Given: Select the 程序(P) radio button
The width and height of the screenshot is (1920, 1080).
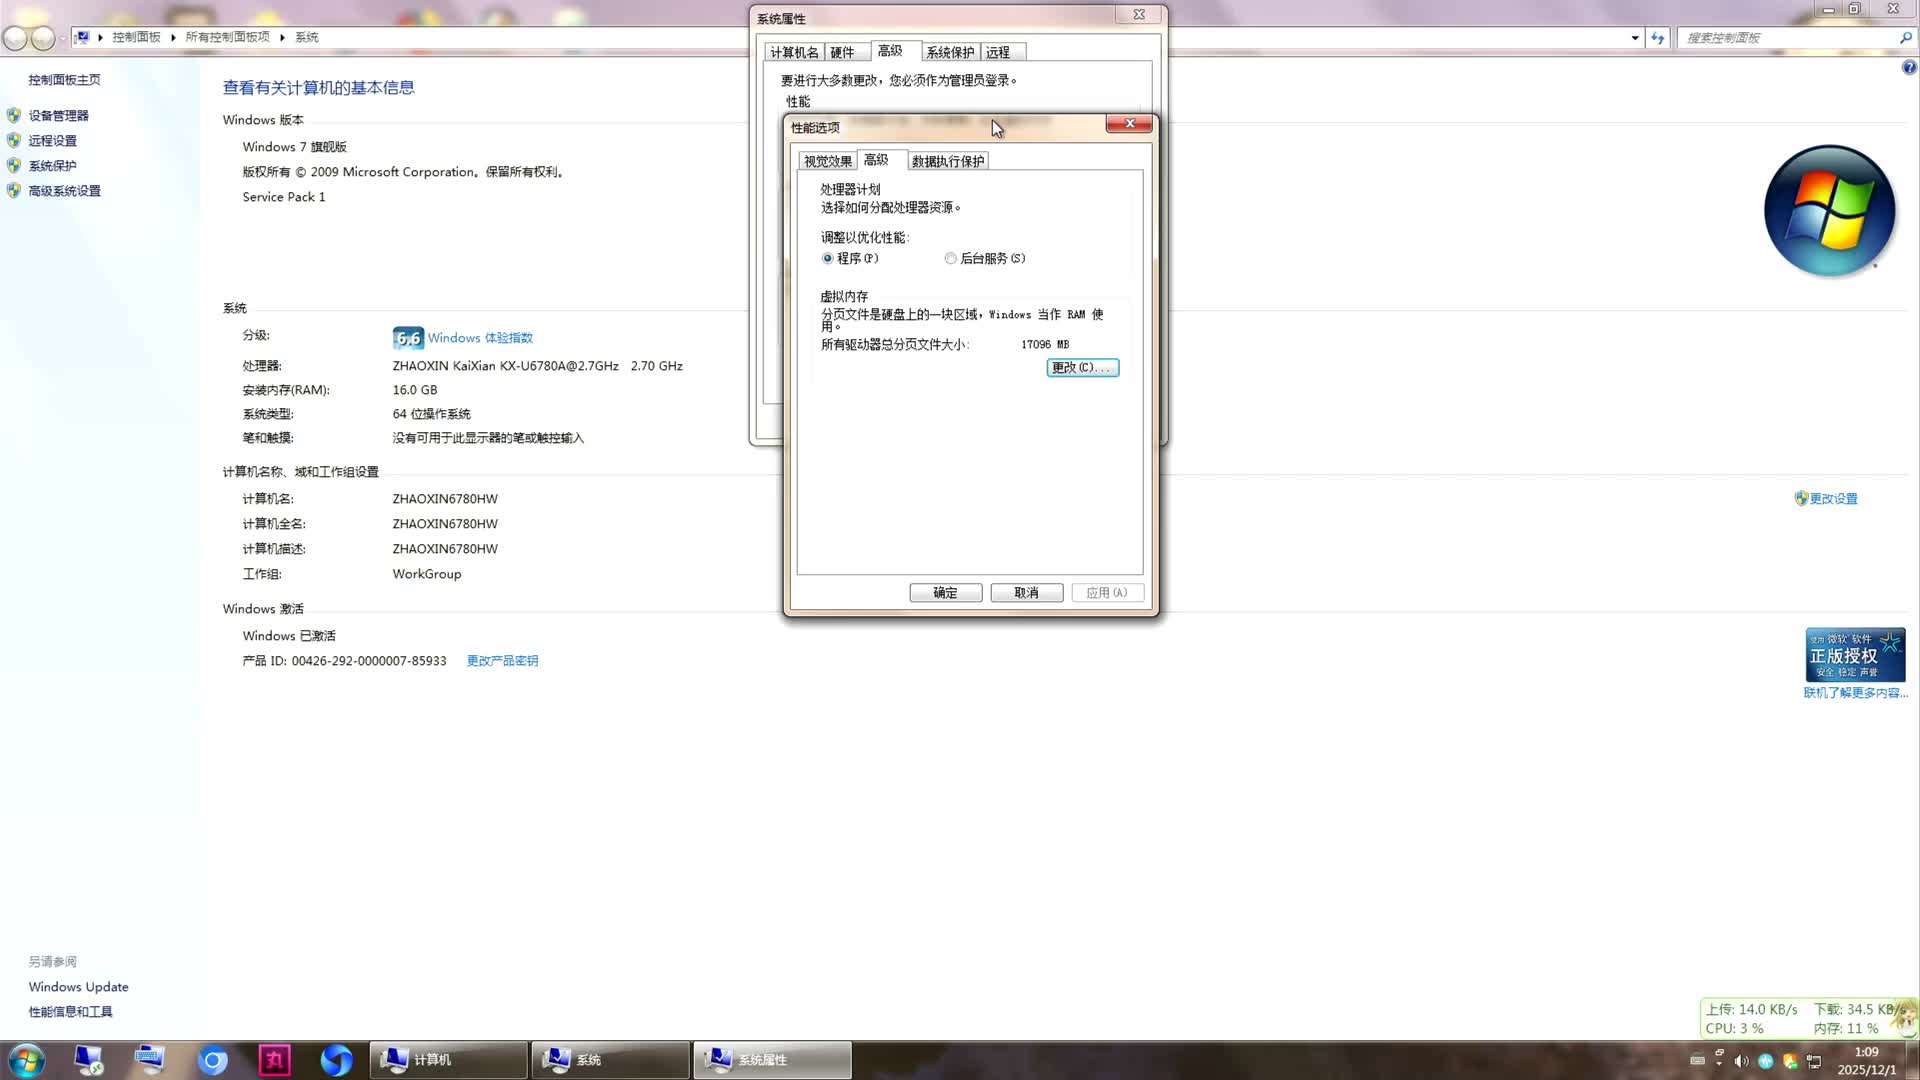Looking at the screenshot, I should point(828,258).
